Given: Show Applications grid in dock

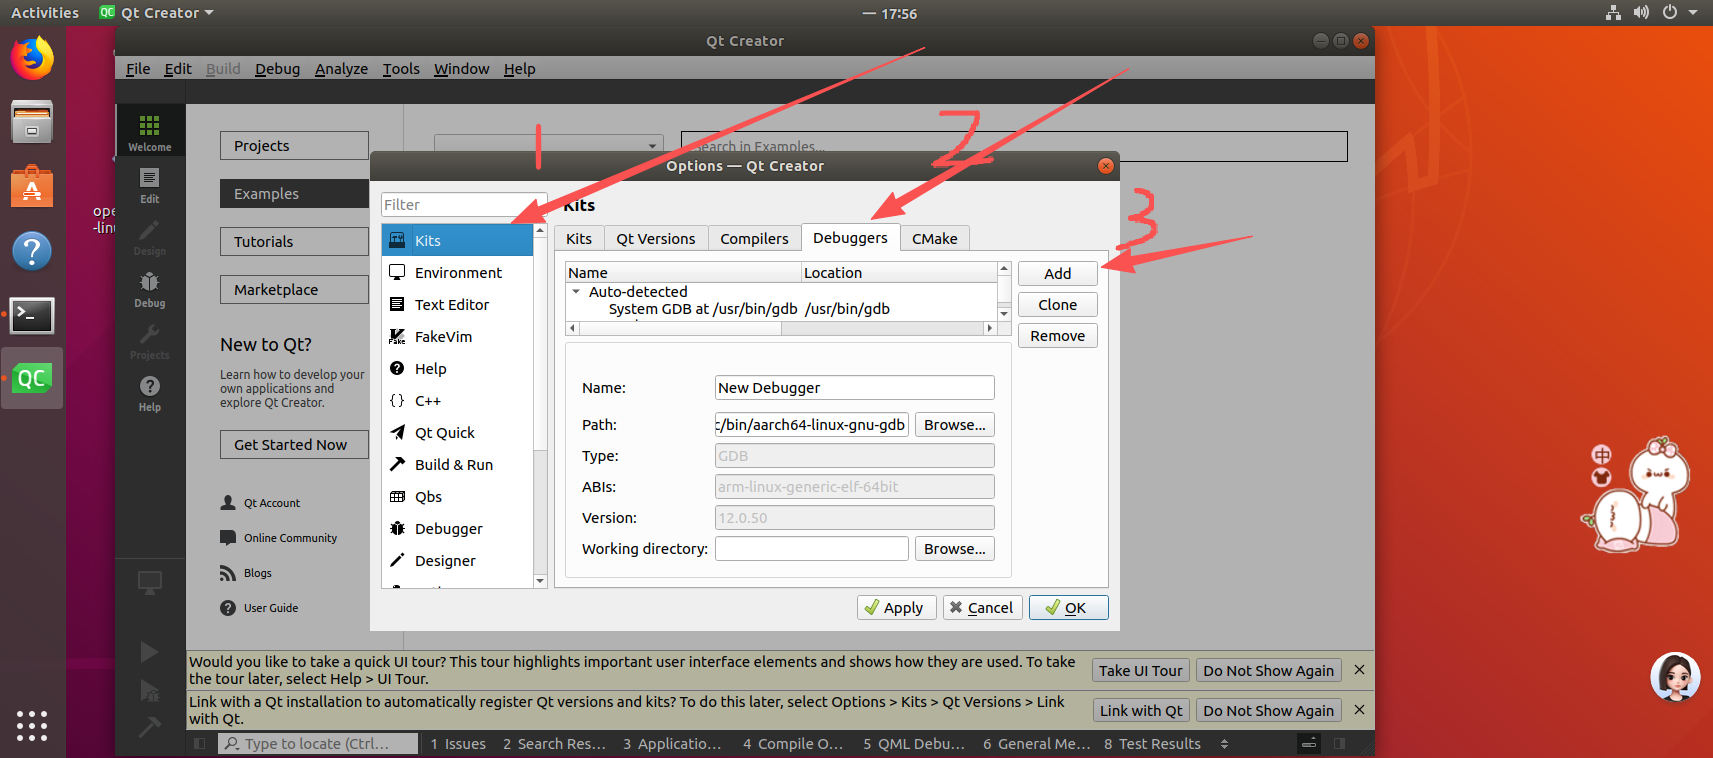Looking at the screenshot, I should click(32, 725).
